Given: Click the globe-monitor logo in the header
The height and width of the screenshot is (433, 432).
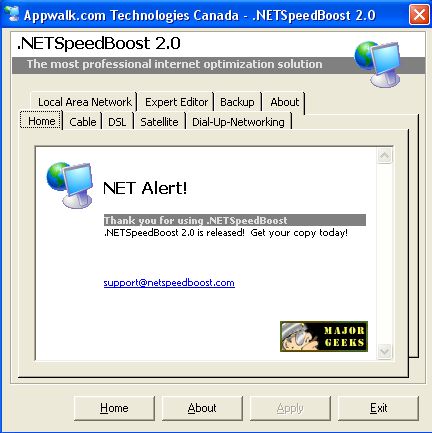Looking at the screenshot, I should [377, 64].
